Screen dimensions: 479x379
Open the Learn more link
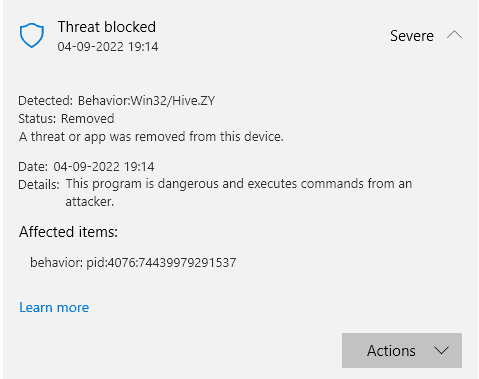coord(54,307)
